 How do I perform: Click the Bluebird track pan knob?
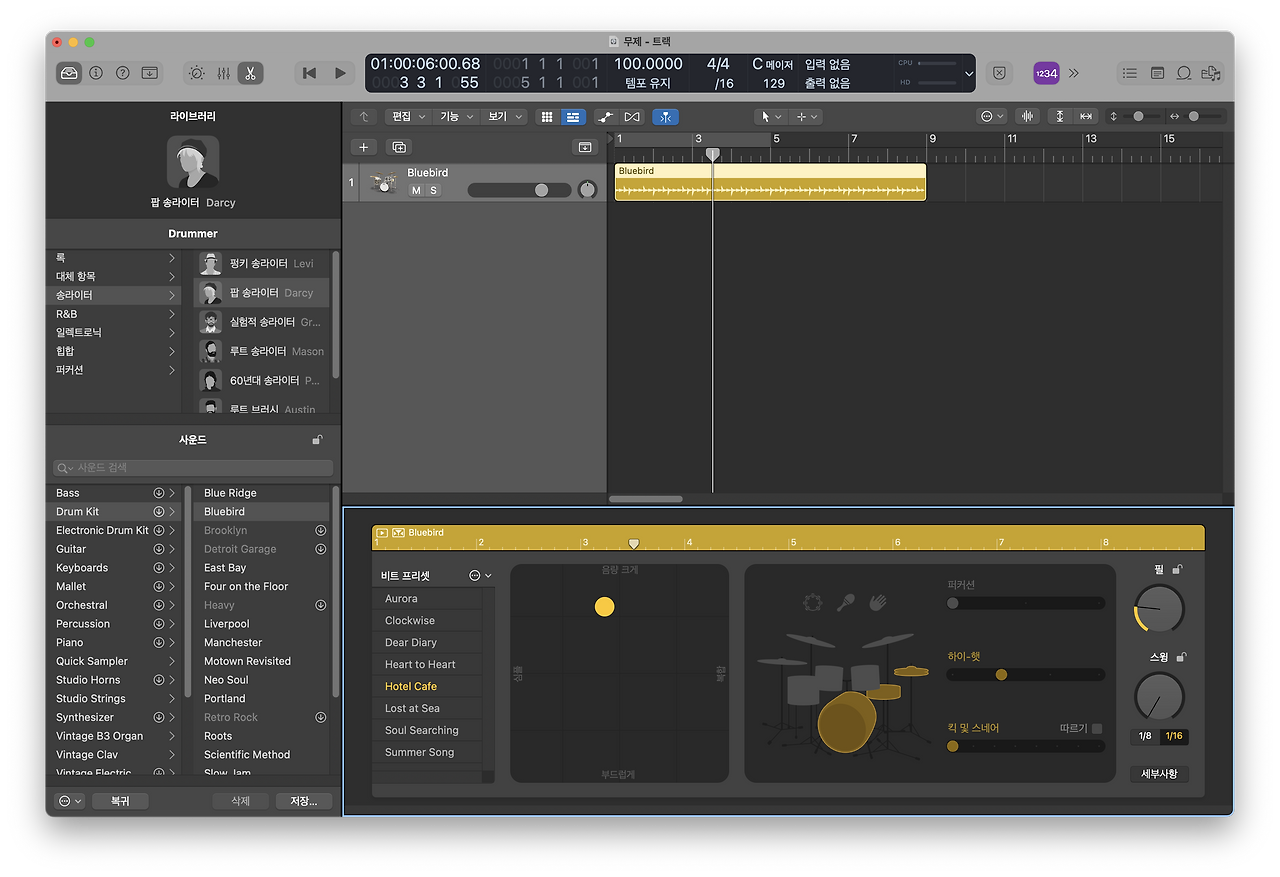587,189
